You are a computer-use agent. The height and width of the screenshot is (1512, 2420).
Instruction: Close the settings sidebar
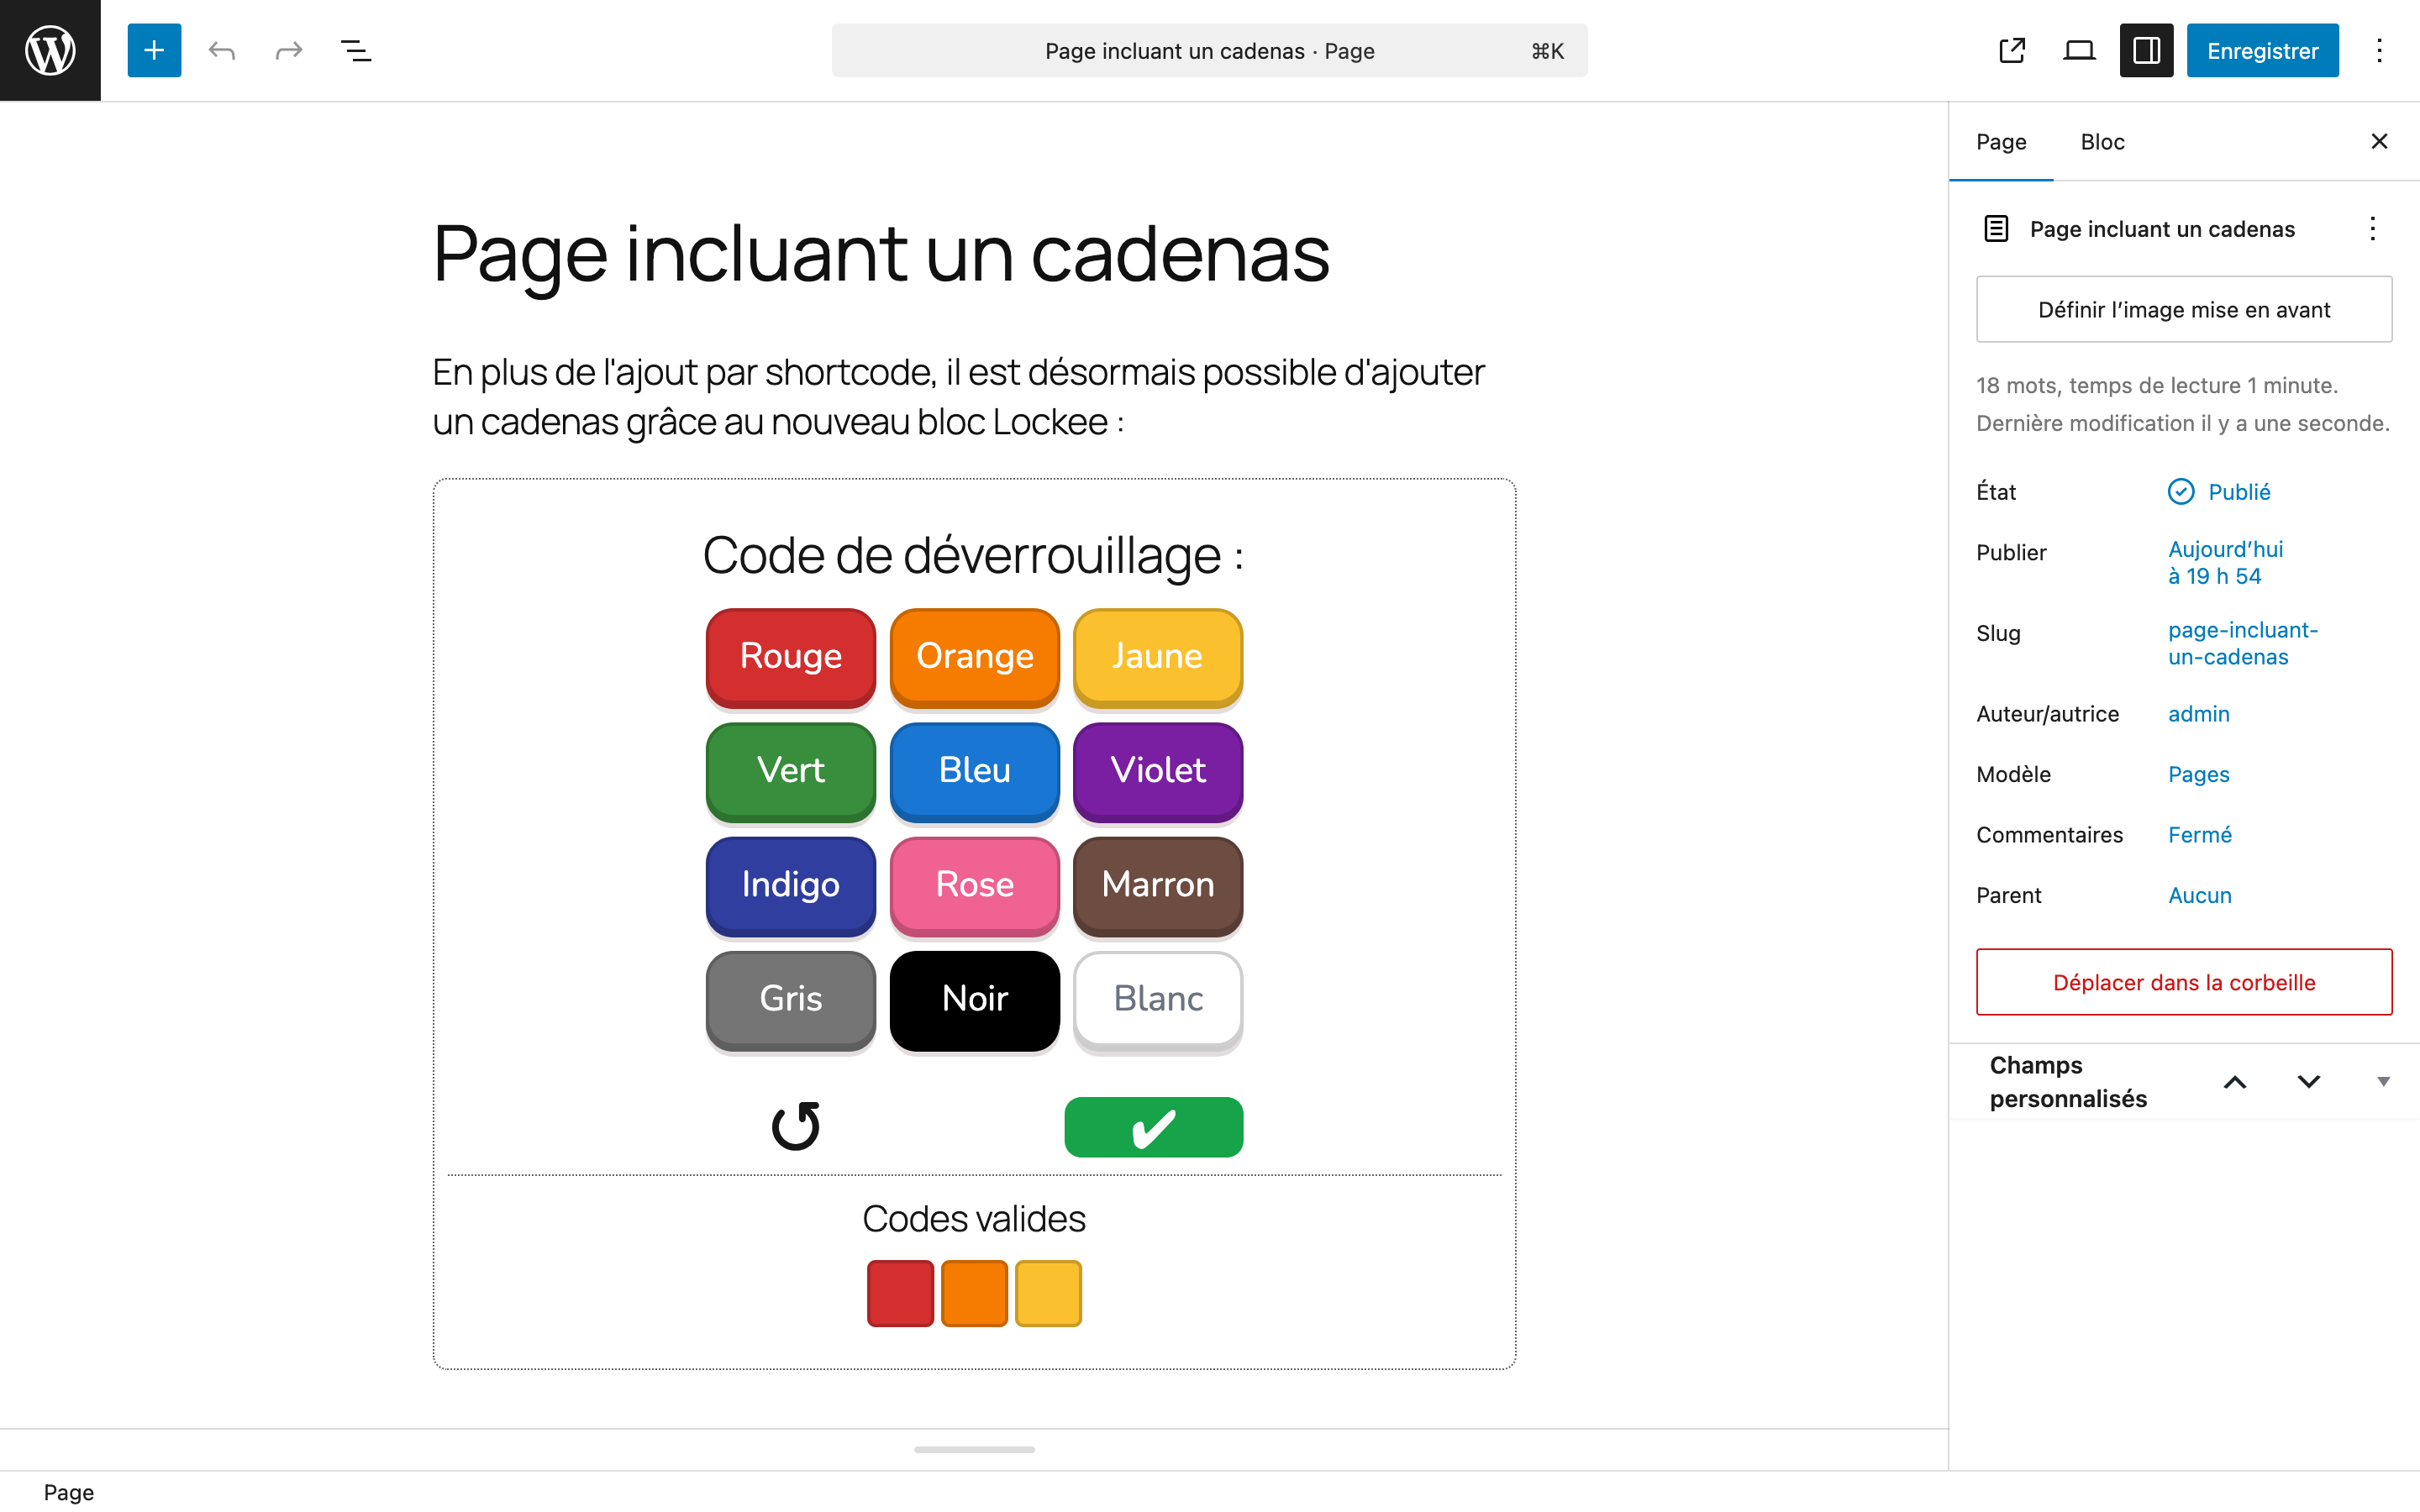(x=2379, y=141)
